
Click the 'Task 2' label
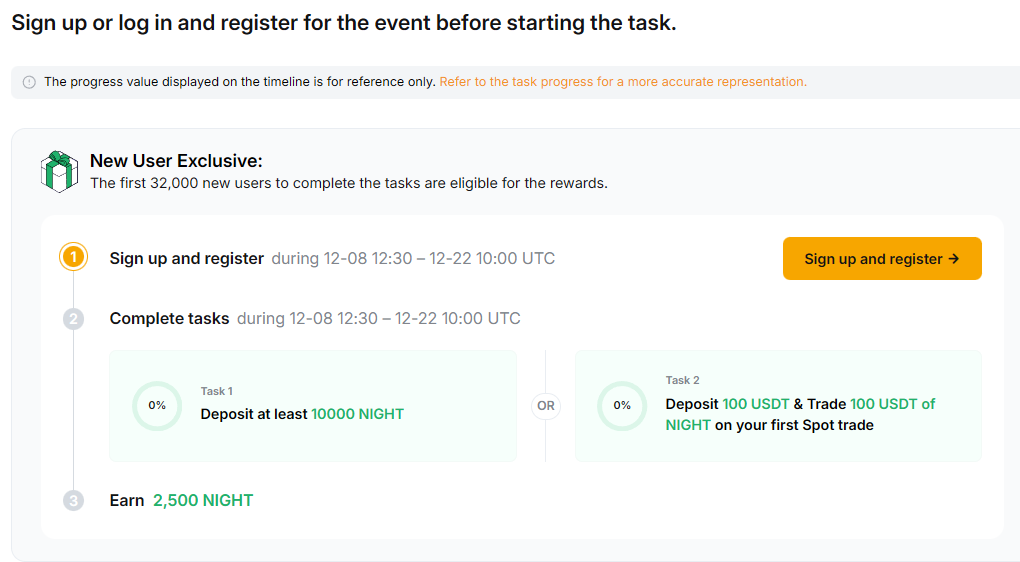[683, 380]
